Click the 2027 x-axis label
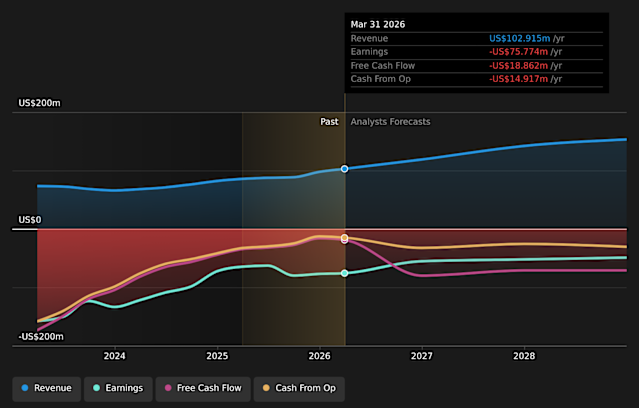The width and height of the screenshot is (639, 408). (422, 356)
